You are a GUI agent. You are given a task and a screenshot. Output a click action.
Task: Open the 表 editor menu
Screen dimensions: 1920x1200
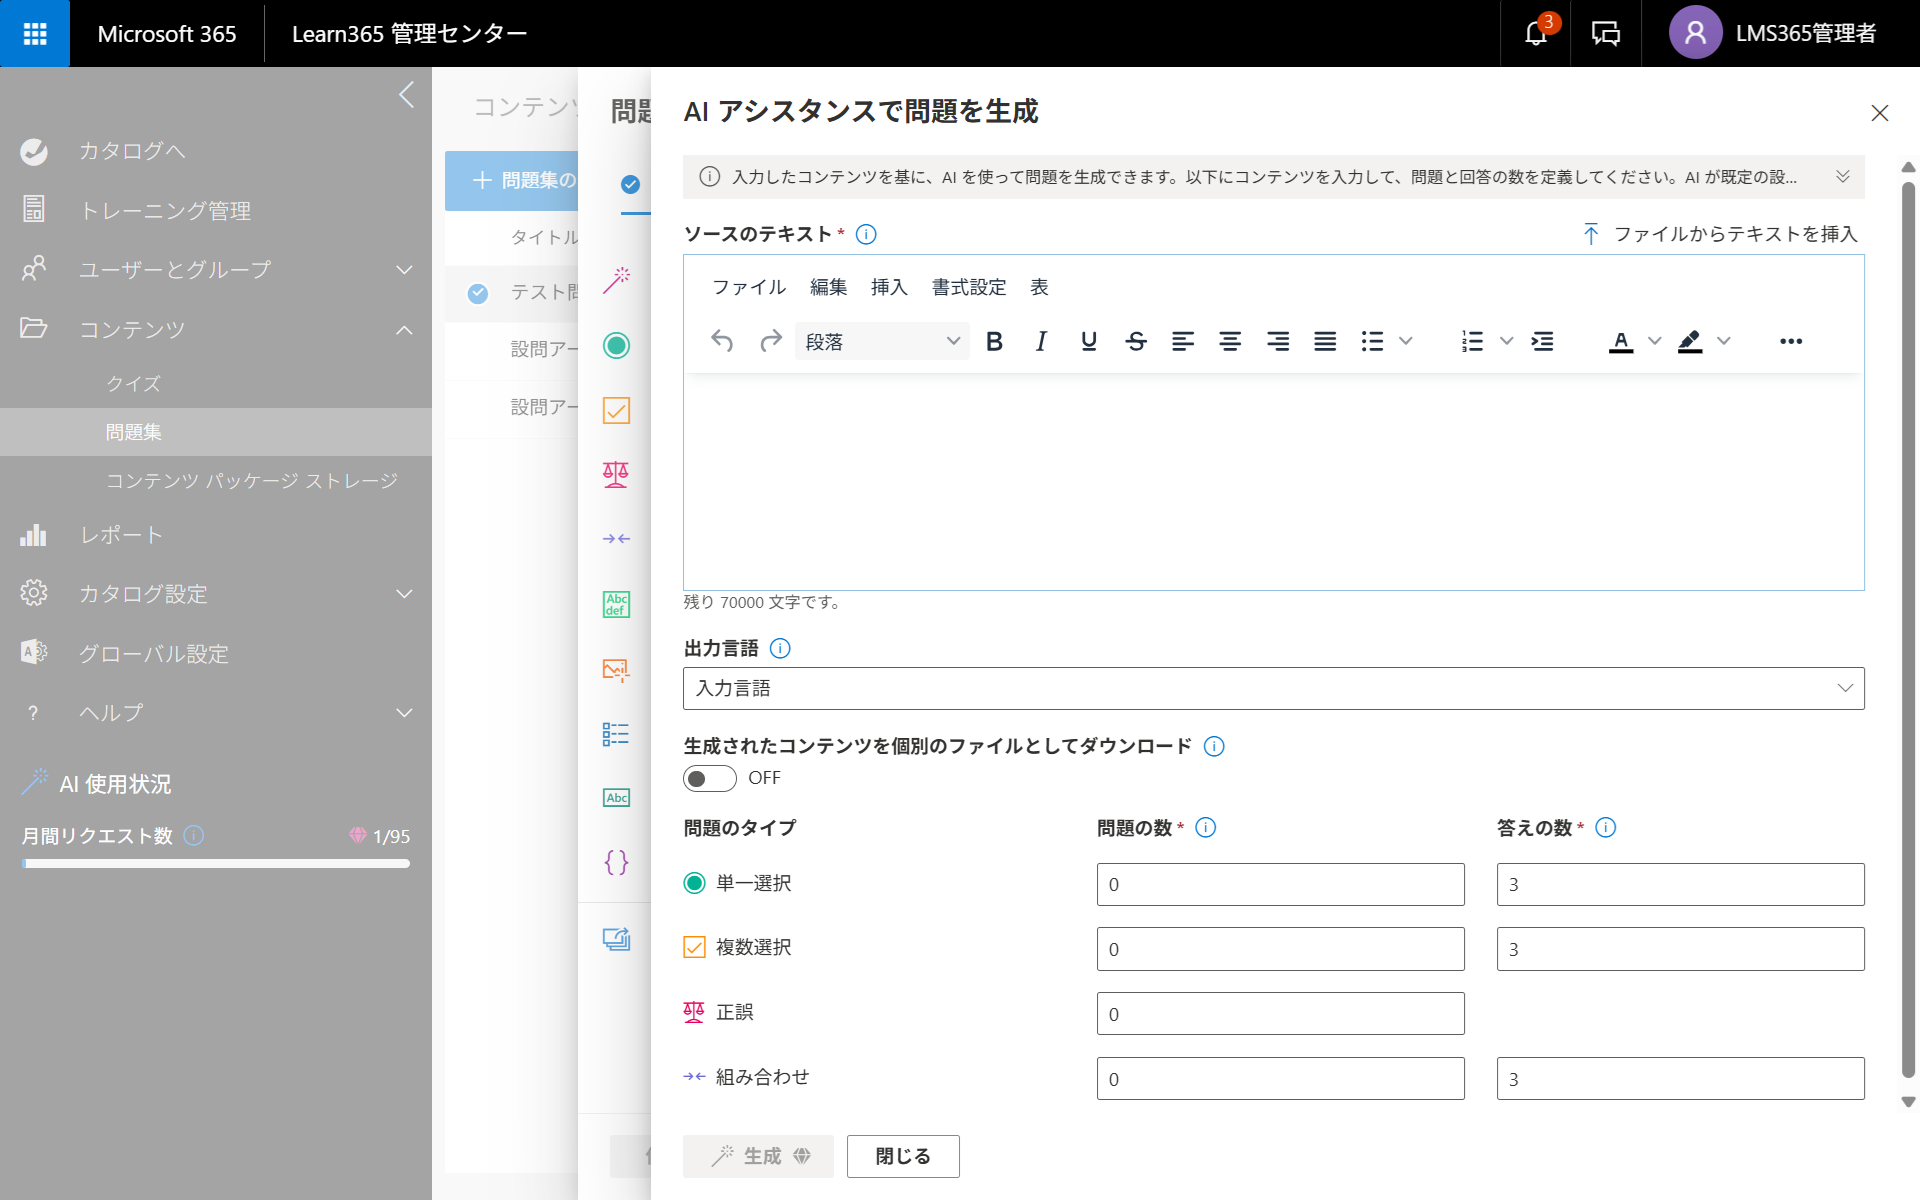[1040, 287]
